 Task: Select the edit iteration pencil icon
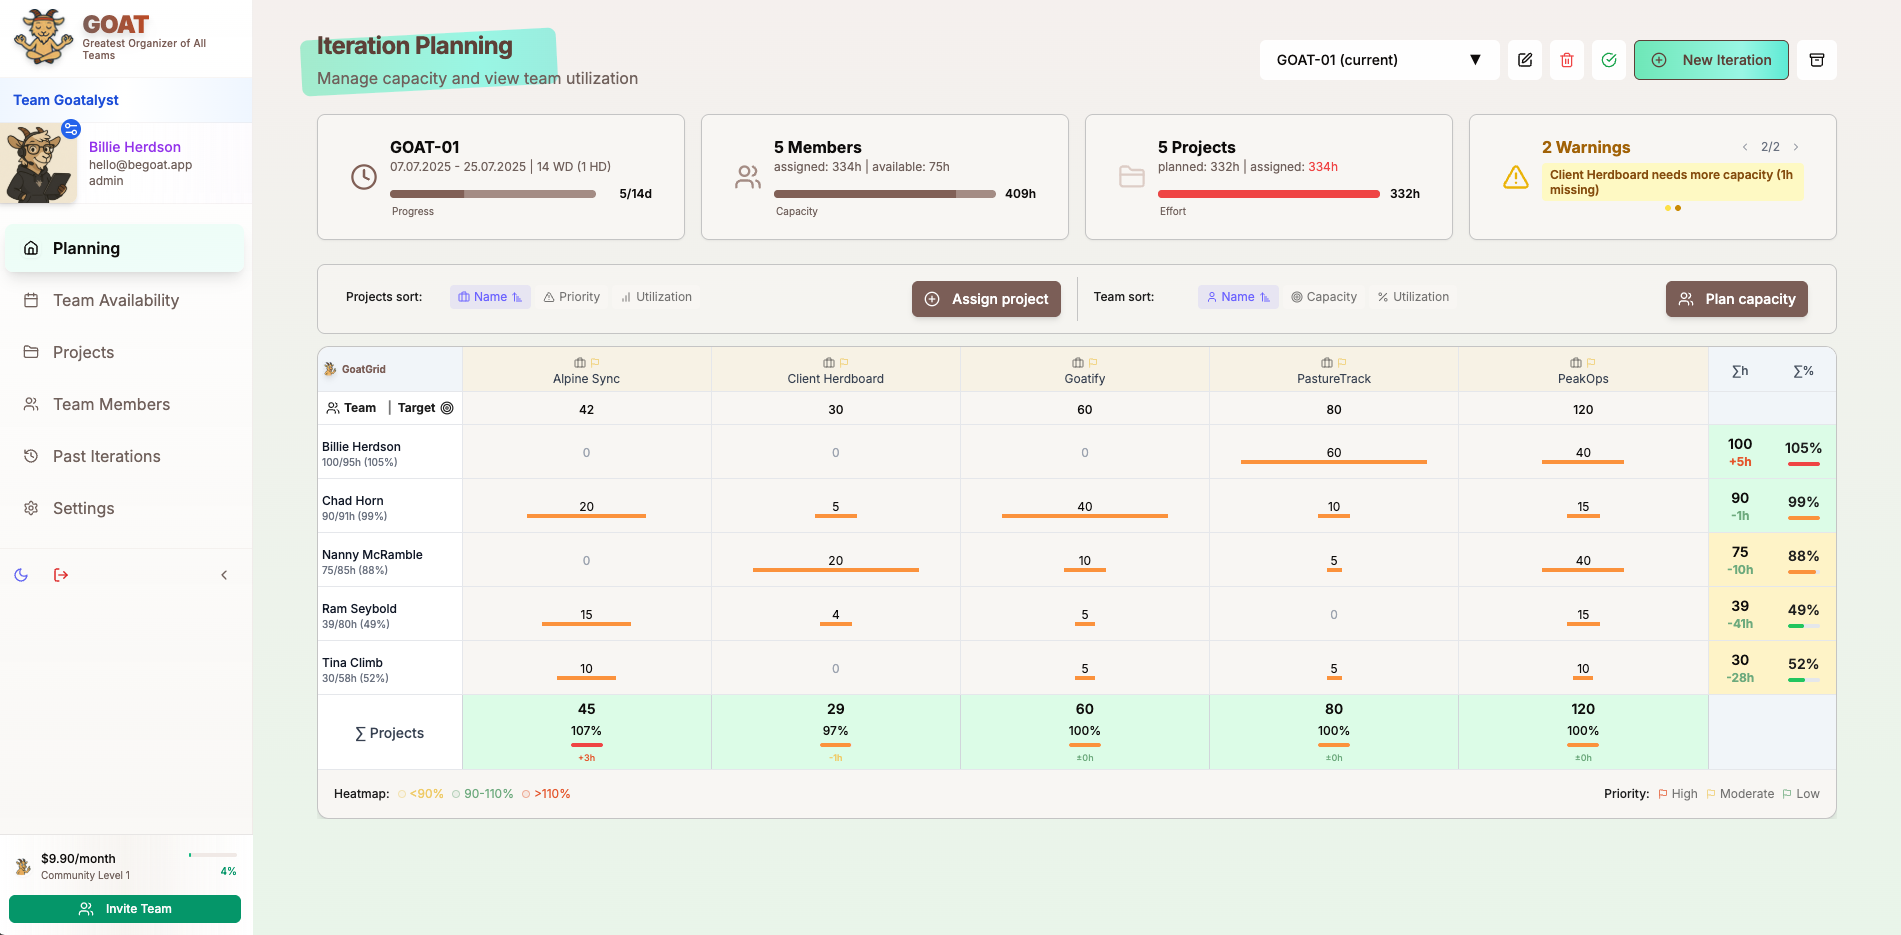point(1524,60)
